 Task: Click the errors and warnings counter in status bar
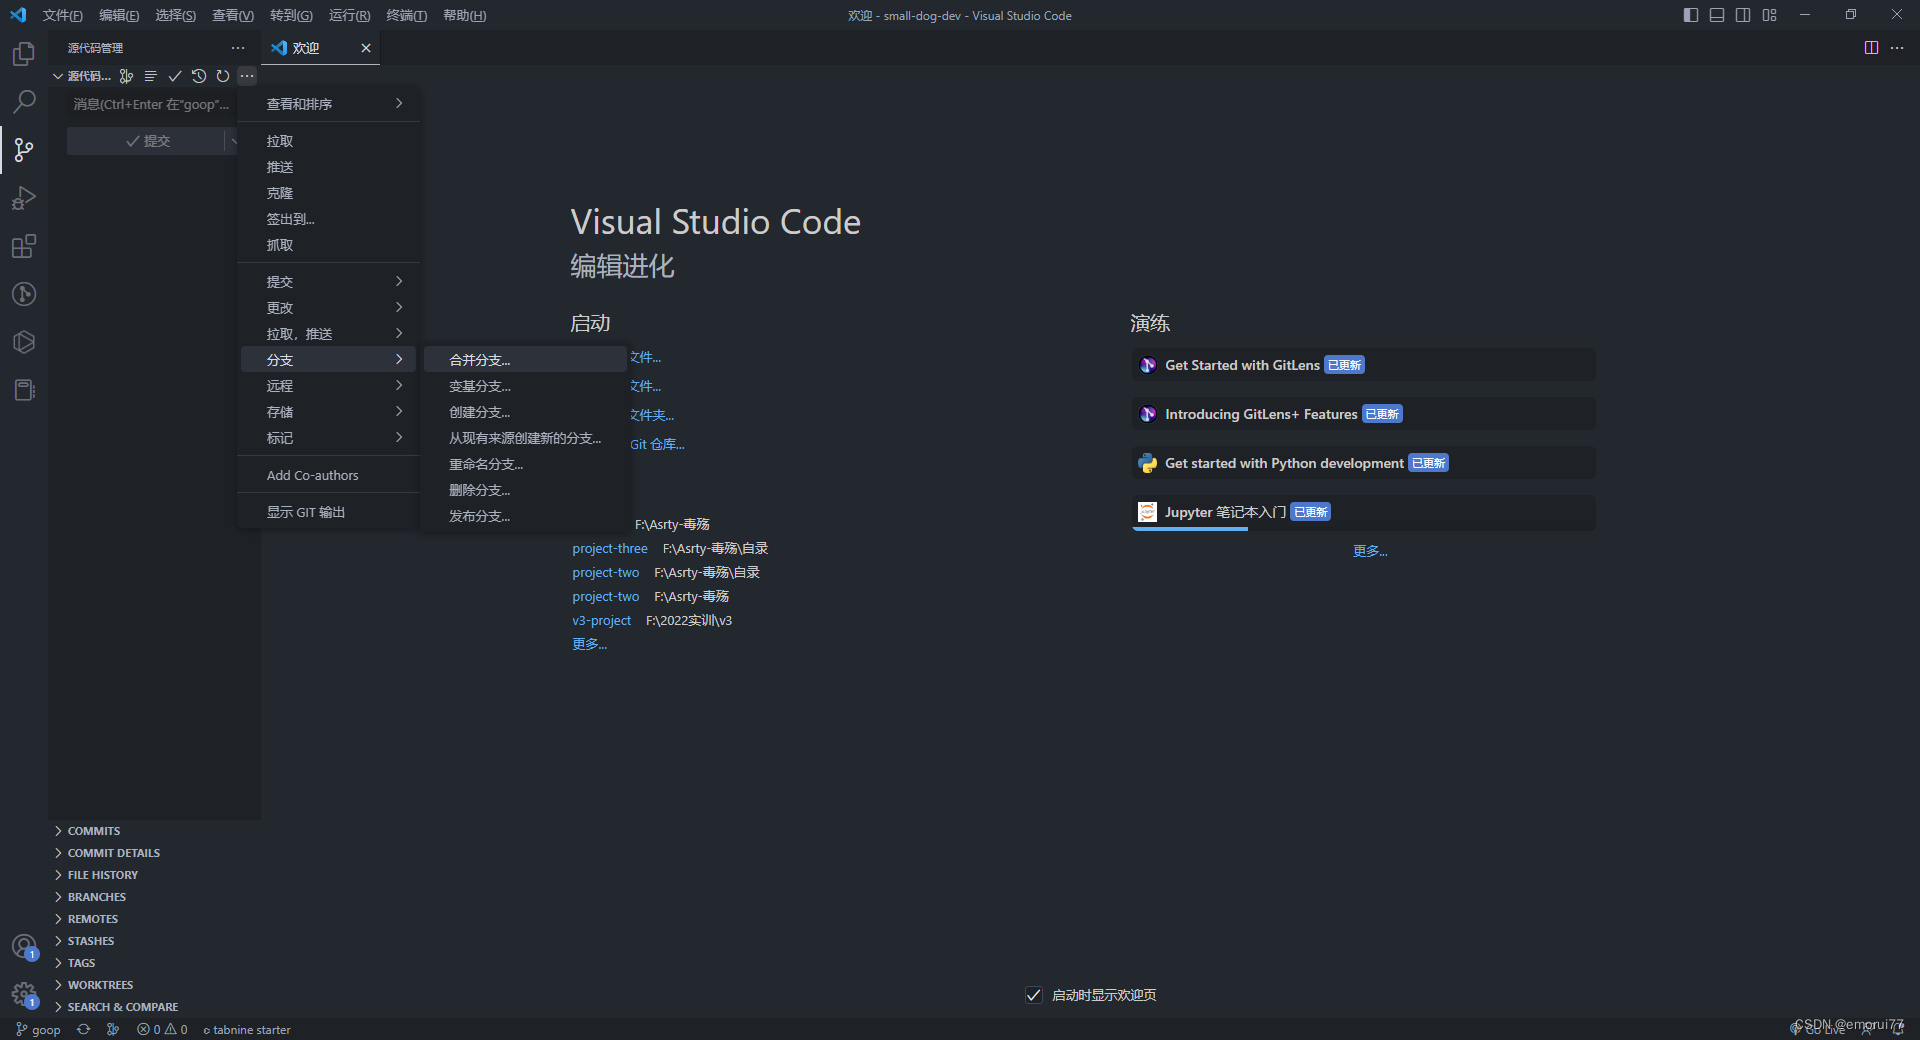162,1030
